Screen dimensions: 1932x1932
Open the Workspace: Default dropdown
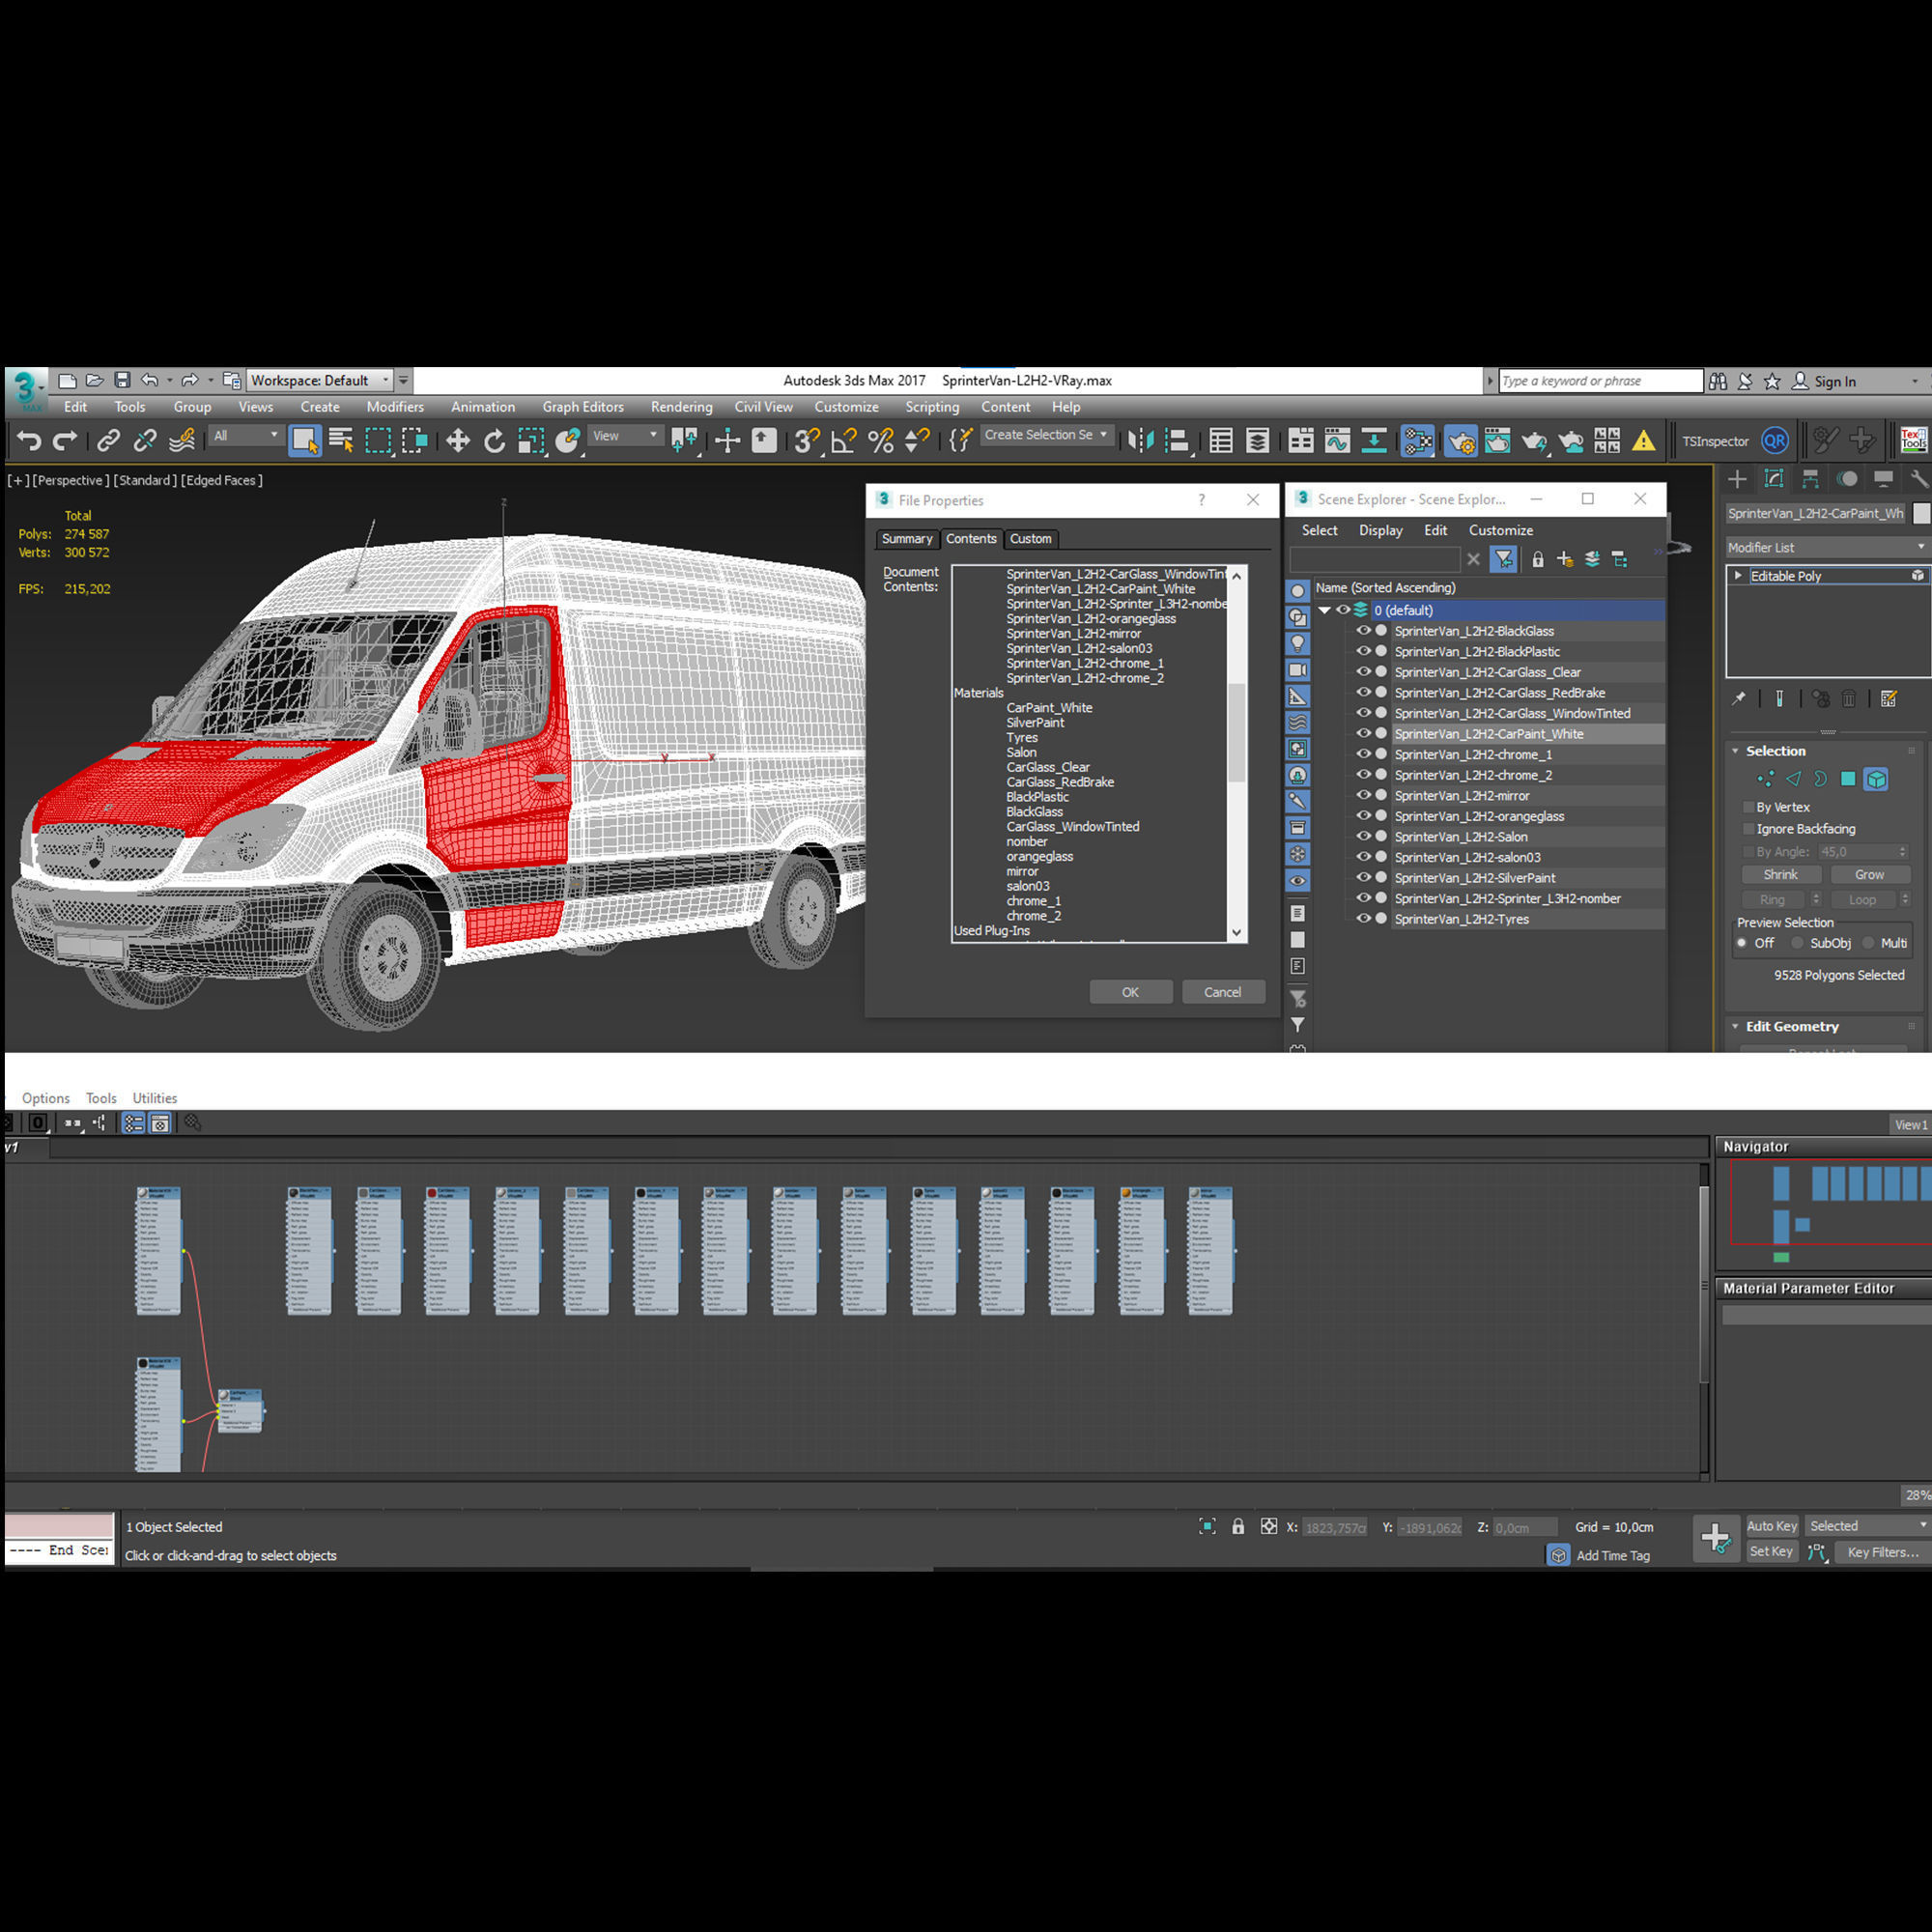[319, 380]
